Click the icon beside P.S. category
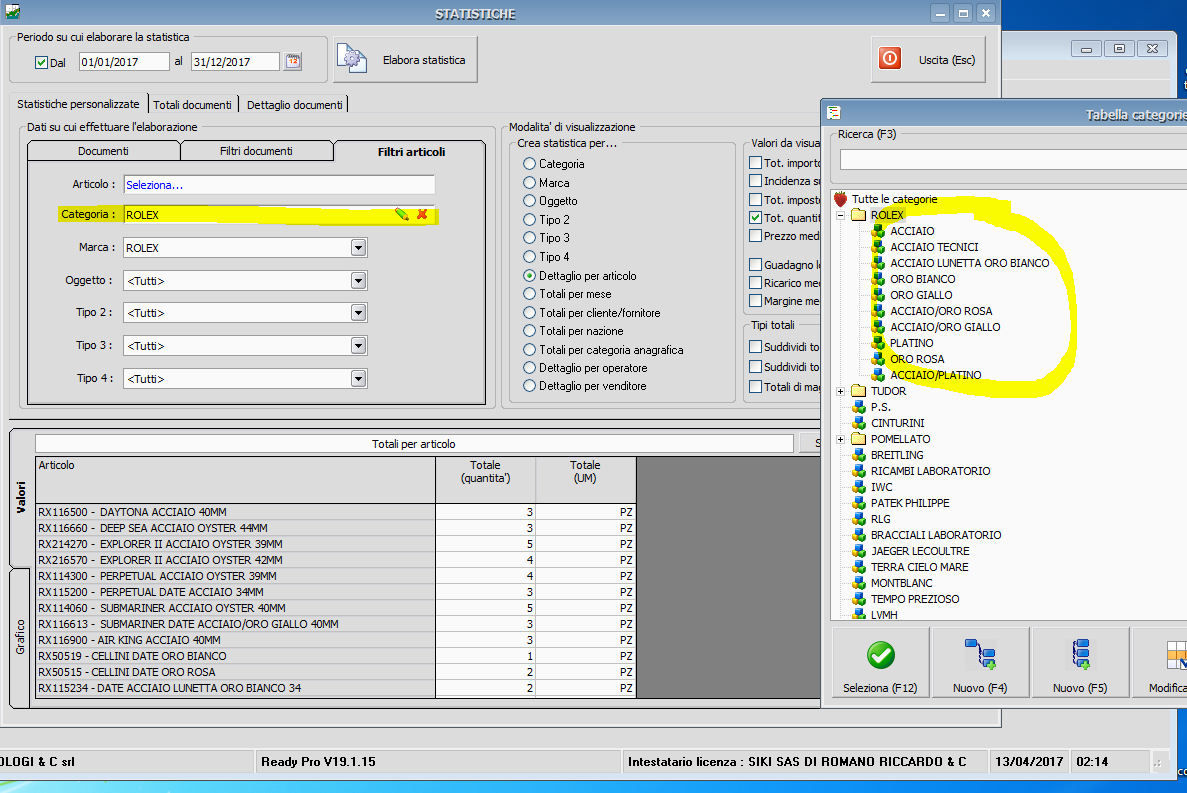The width and height of the screenshot is (1187, 793). coord(858,407)
